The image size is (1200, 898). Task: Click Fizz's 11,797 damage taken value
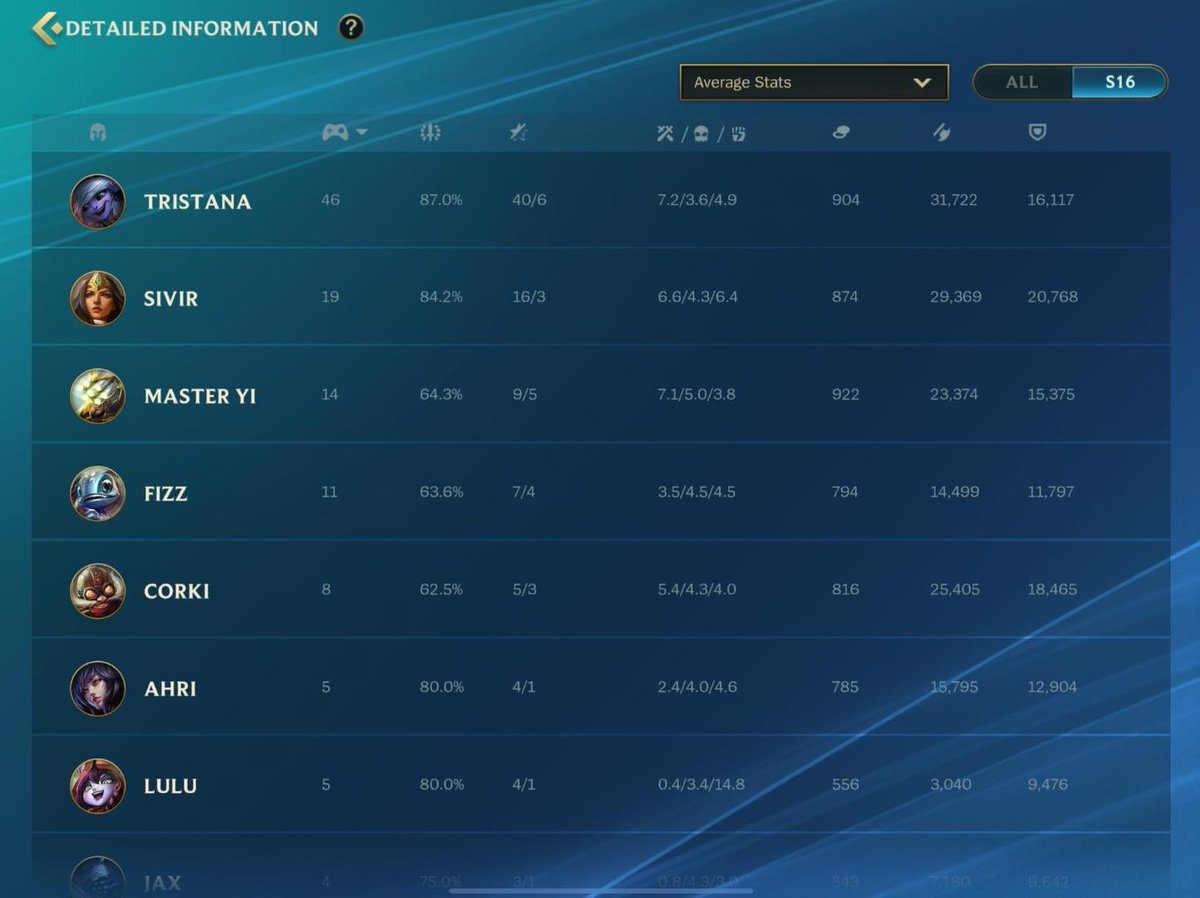pyautogui.click(x=1051, y=492)
